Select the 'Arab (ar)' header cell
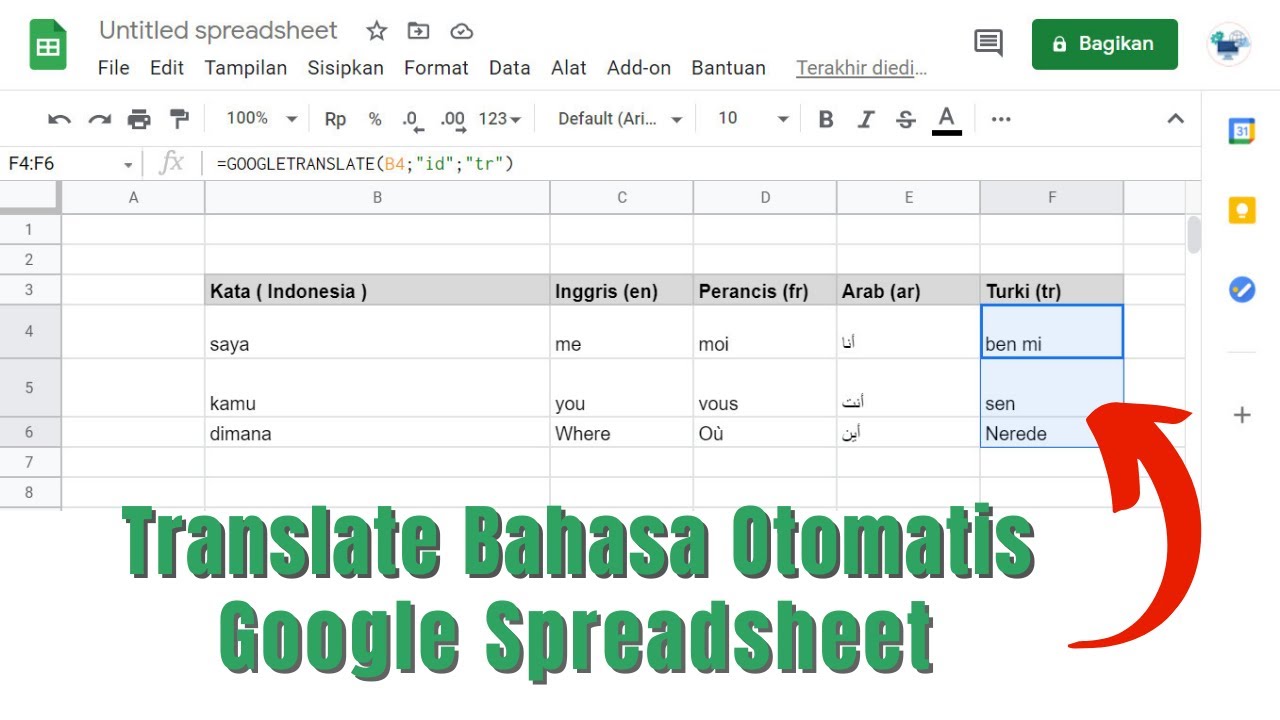 (909, 290)
